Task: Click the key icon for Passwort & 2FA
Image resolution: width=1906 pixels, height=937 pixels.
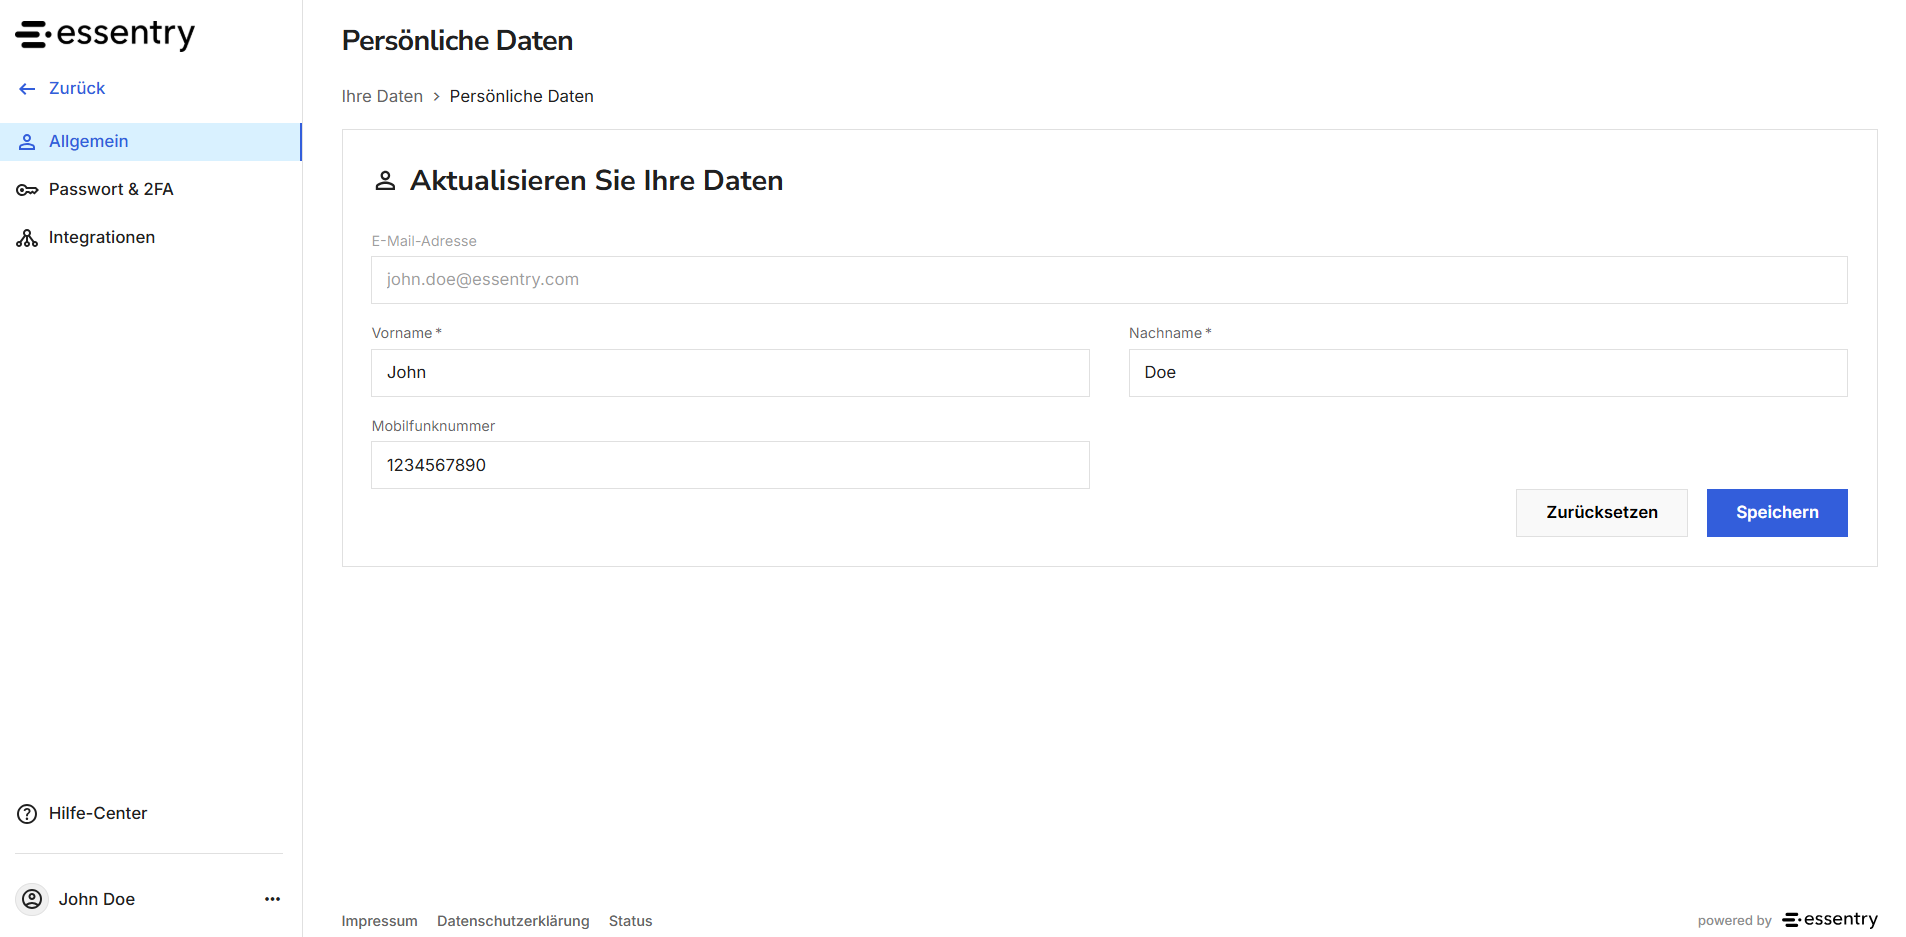Action: point(27,190)
